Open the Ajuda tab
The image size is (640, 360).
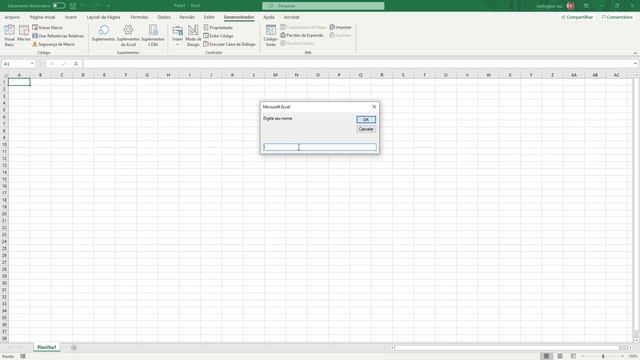269,17
